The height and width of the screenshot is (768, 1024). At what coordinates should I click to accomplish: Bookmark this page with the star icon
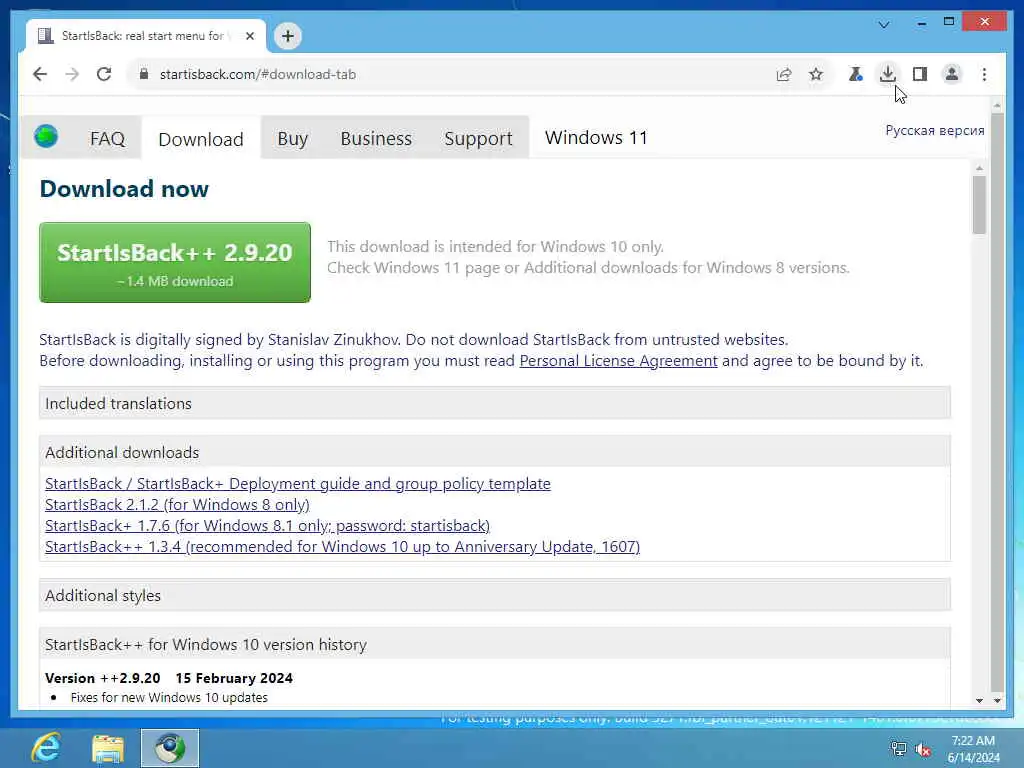pyautogui.click(x=816, y=74)
